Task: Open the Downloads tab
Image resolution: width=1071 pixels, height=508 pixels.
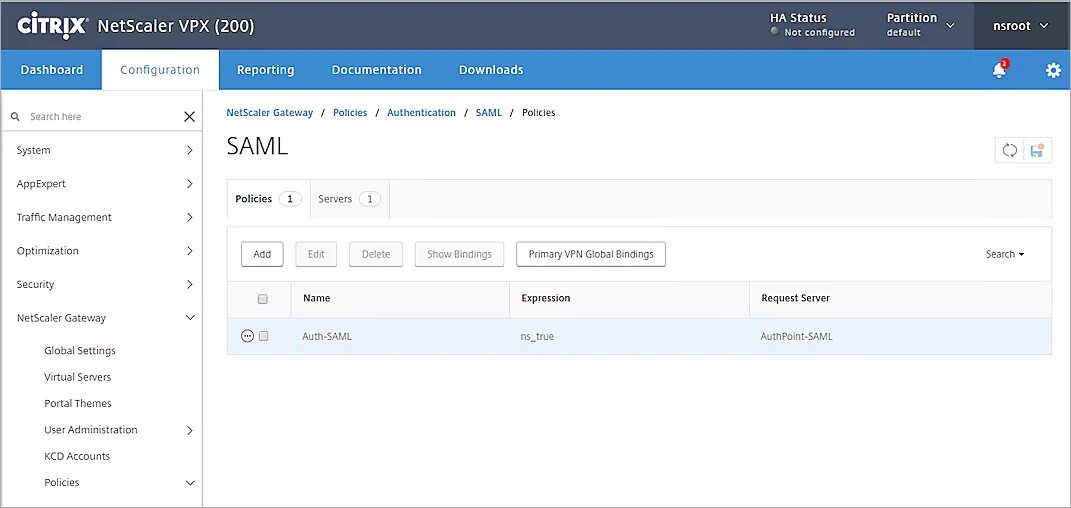Action: click(x=491, y=70)
